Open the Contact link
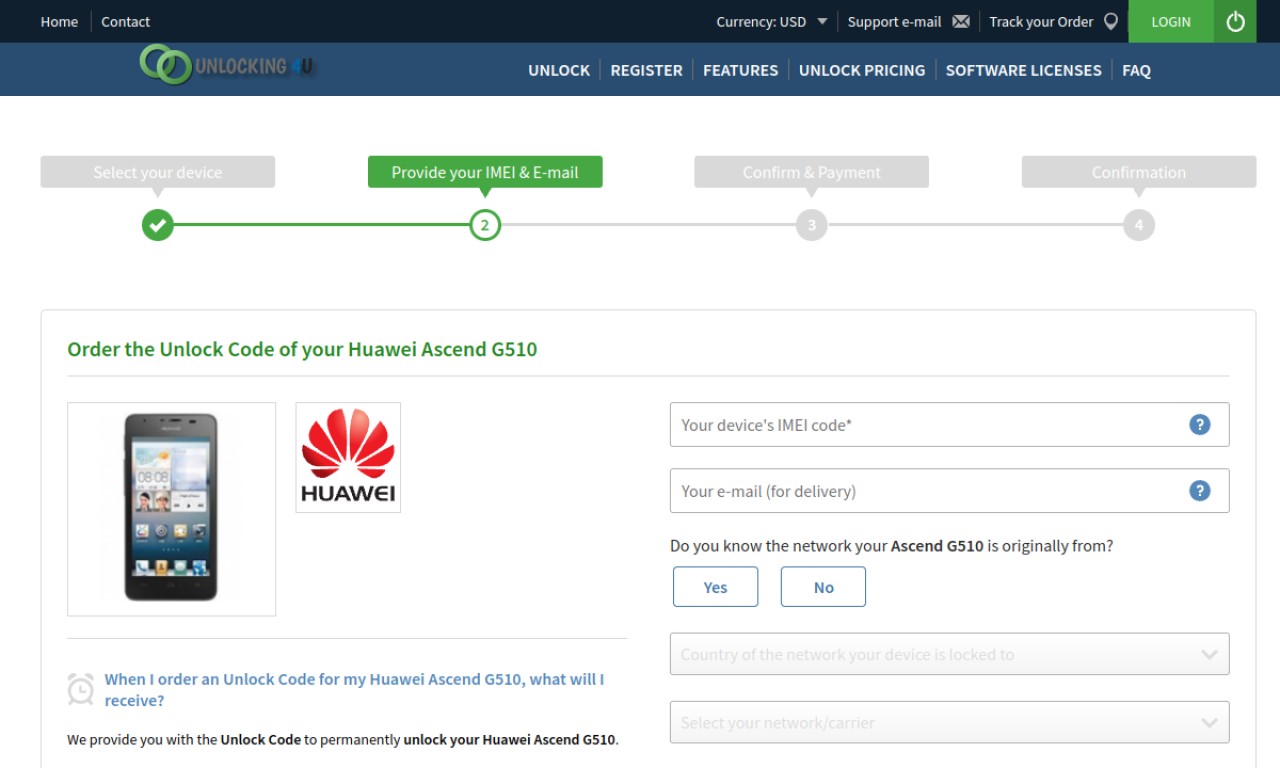The image size is (1280, 768). (x=125, y=21)
